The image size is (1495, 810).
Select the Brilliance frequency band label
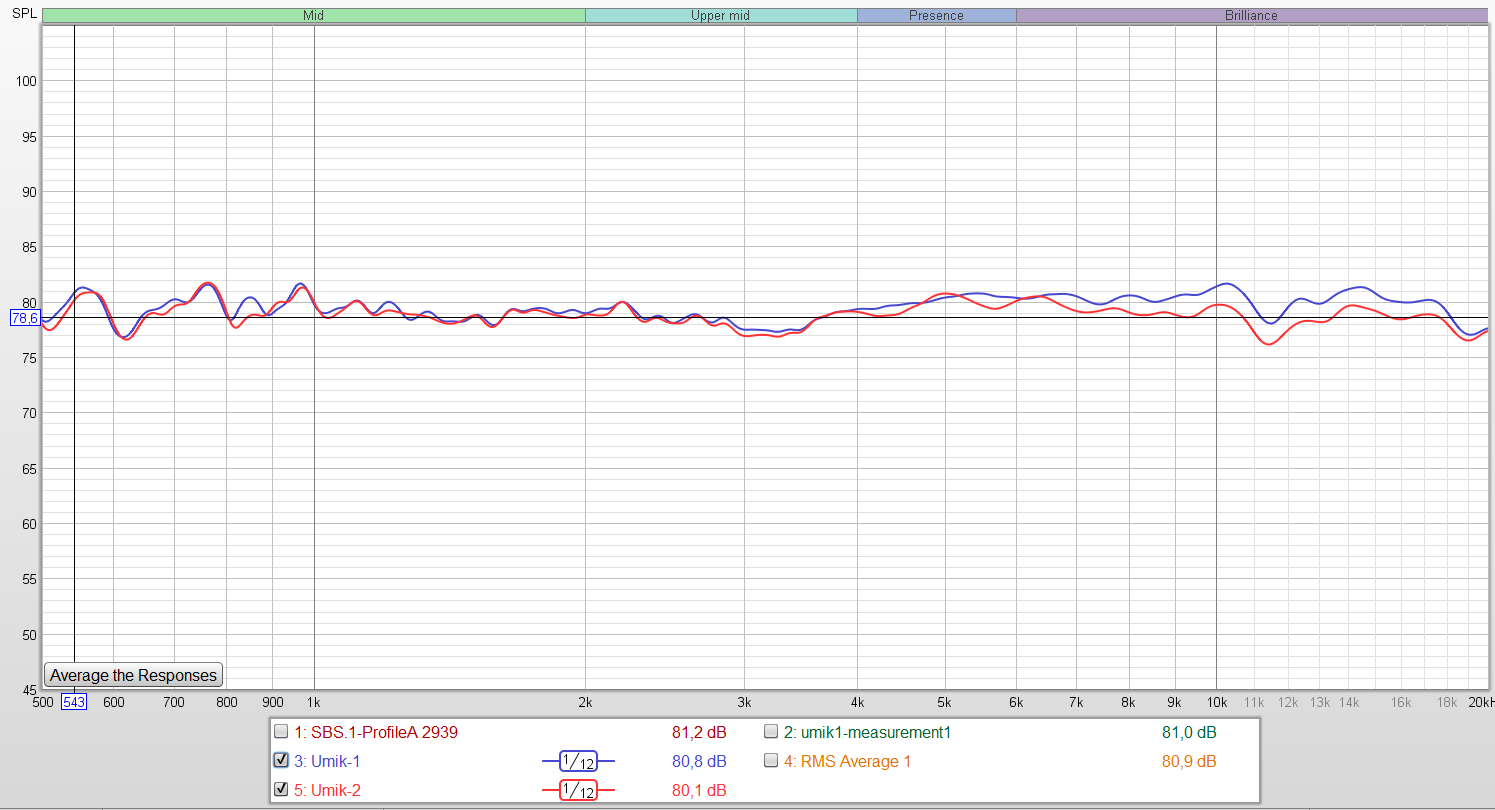click(1252, 15)
